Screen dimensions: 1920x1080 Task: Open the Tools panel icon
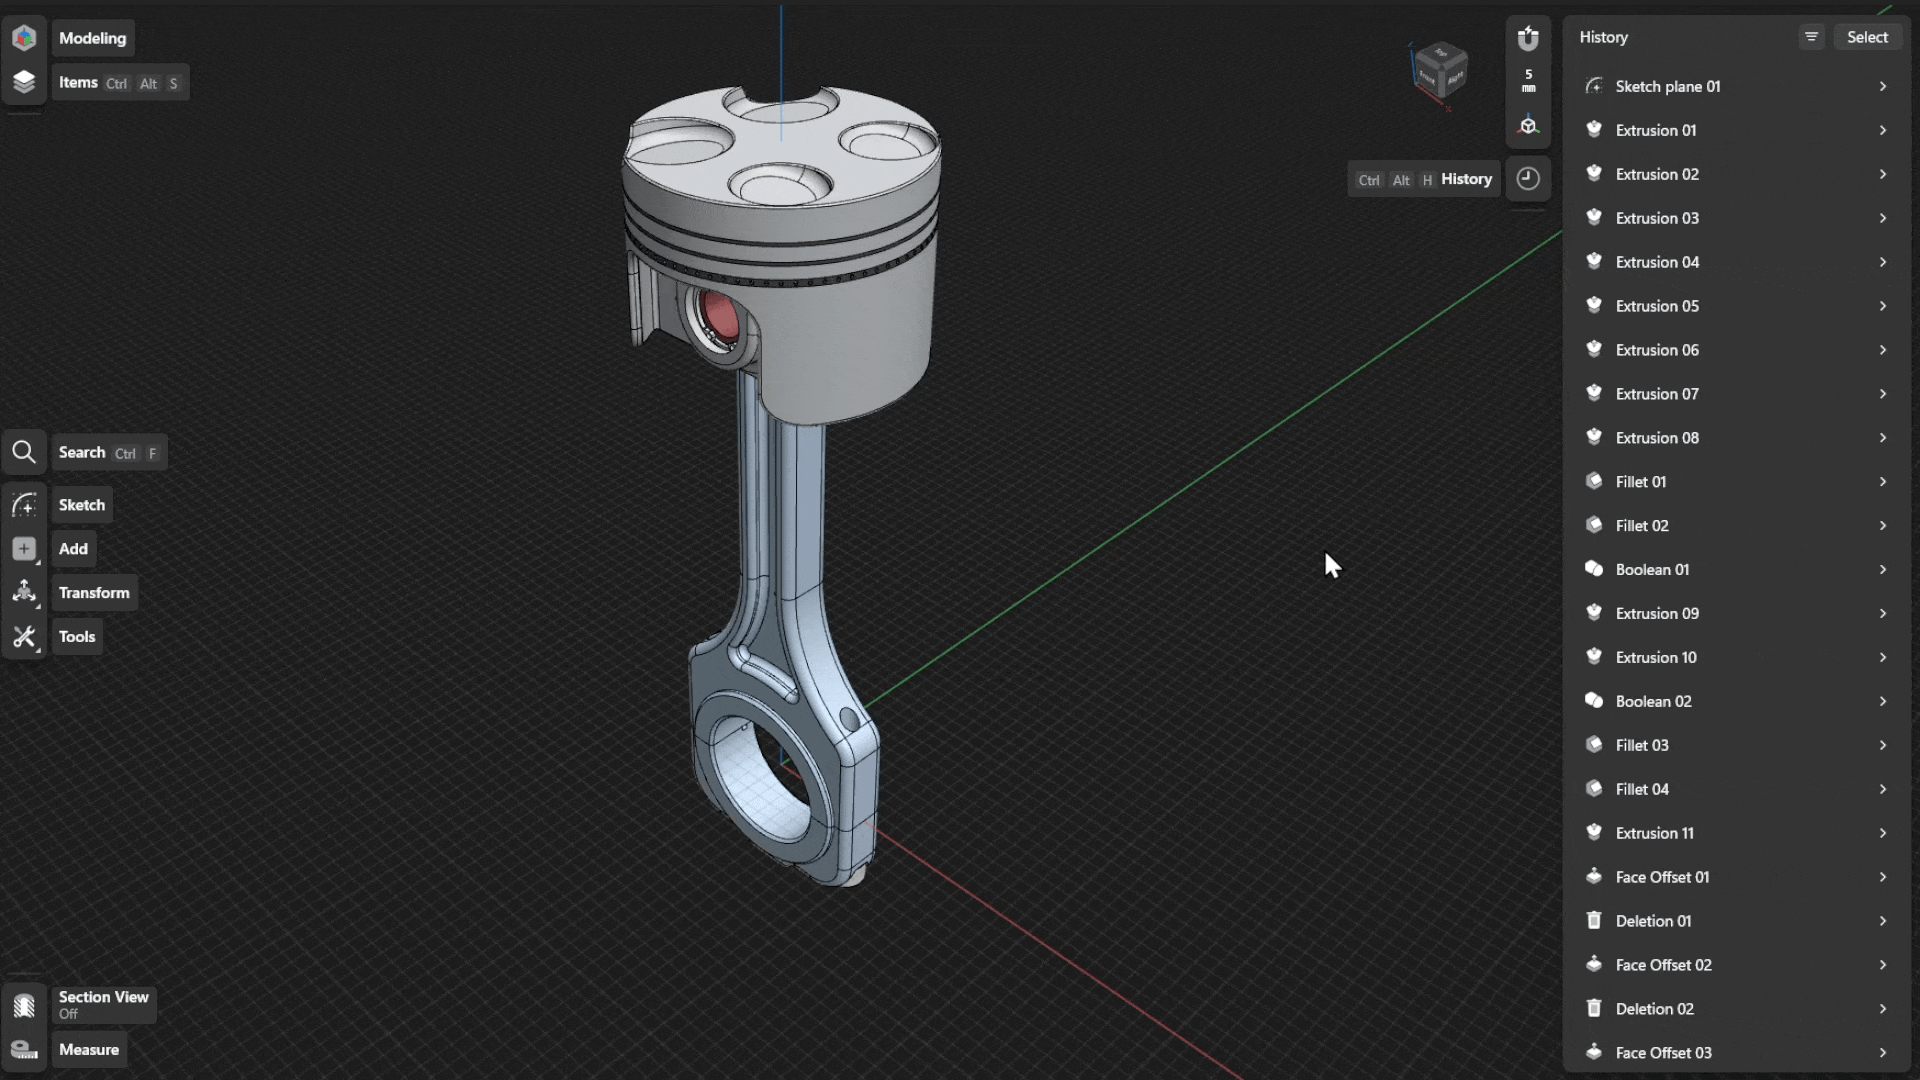[24, 636]
